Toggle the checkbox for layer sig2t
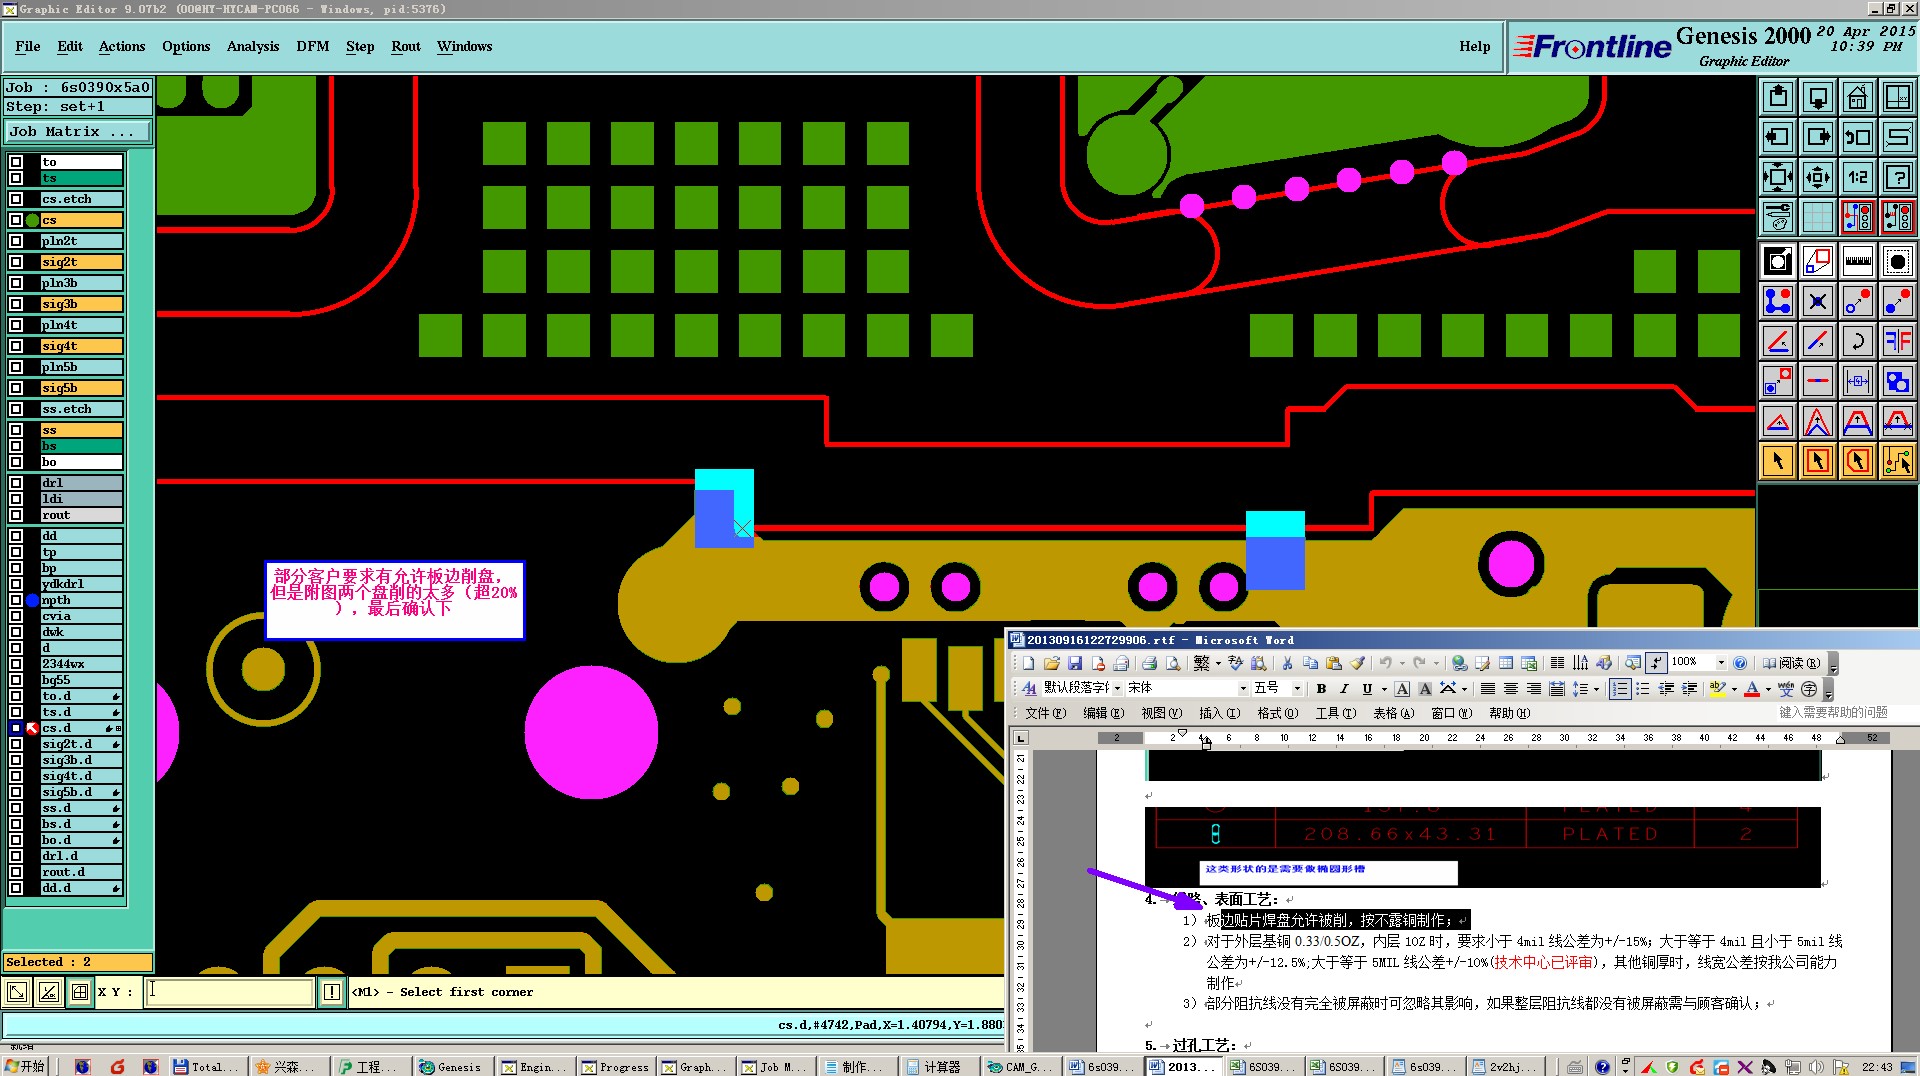Image resolution: width=1920 pixels, height=1076 pixels. (16, 262)
